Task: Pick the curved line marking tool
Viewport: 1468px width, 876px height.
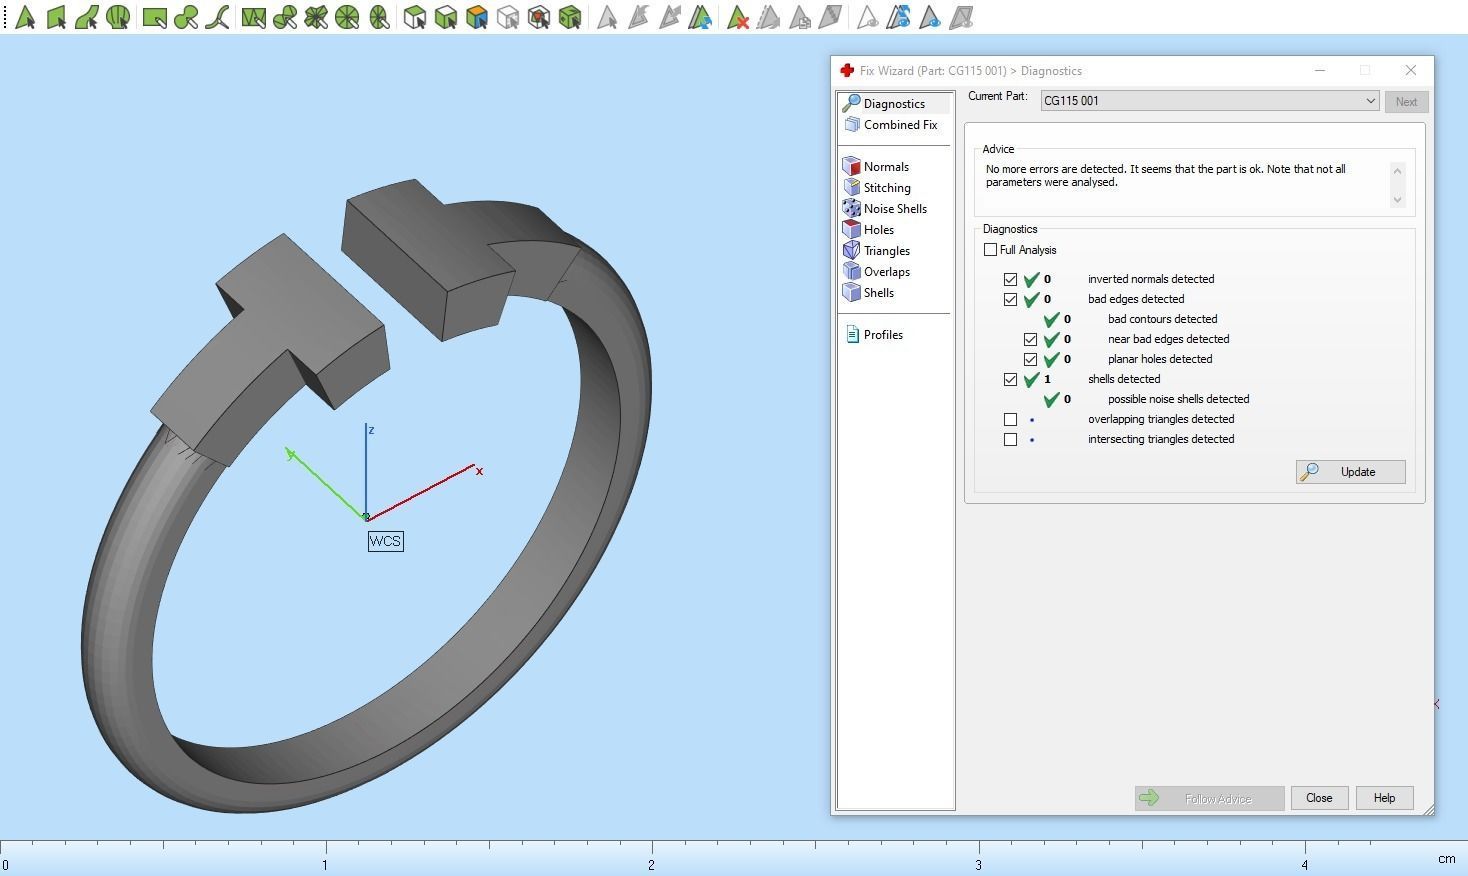Action: 217,17
